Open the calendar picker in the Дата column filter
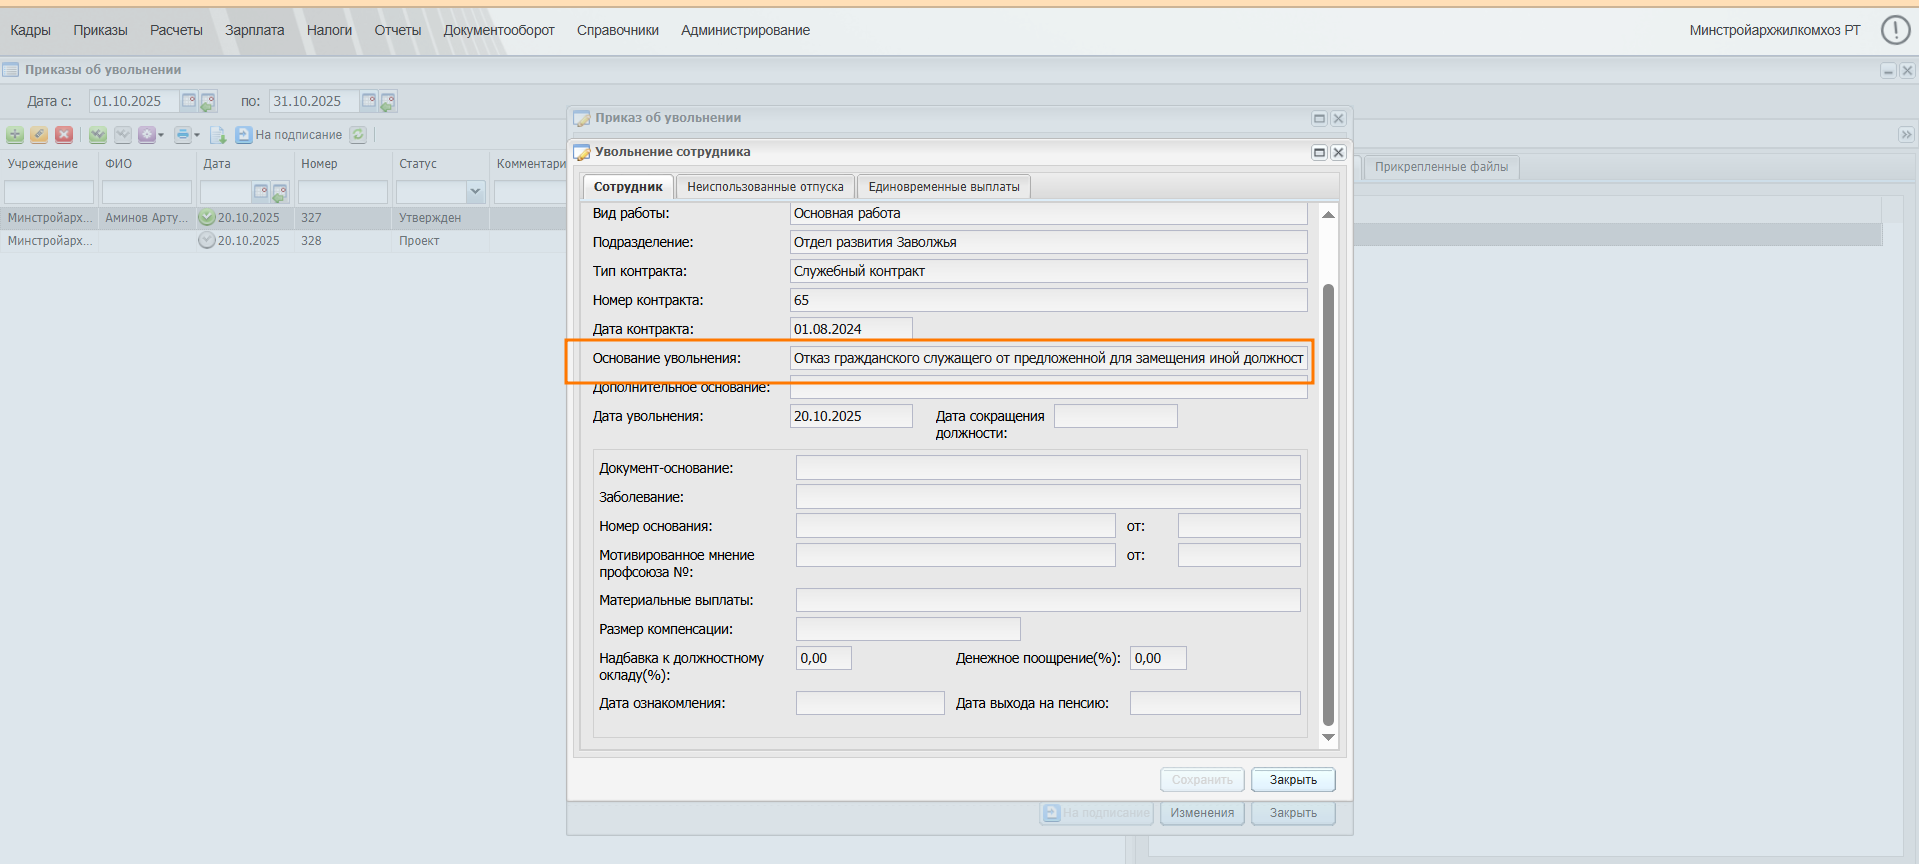Viewport: 1919px width, 864px height. tap(261, 191)
